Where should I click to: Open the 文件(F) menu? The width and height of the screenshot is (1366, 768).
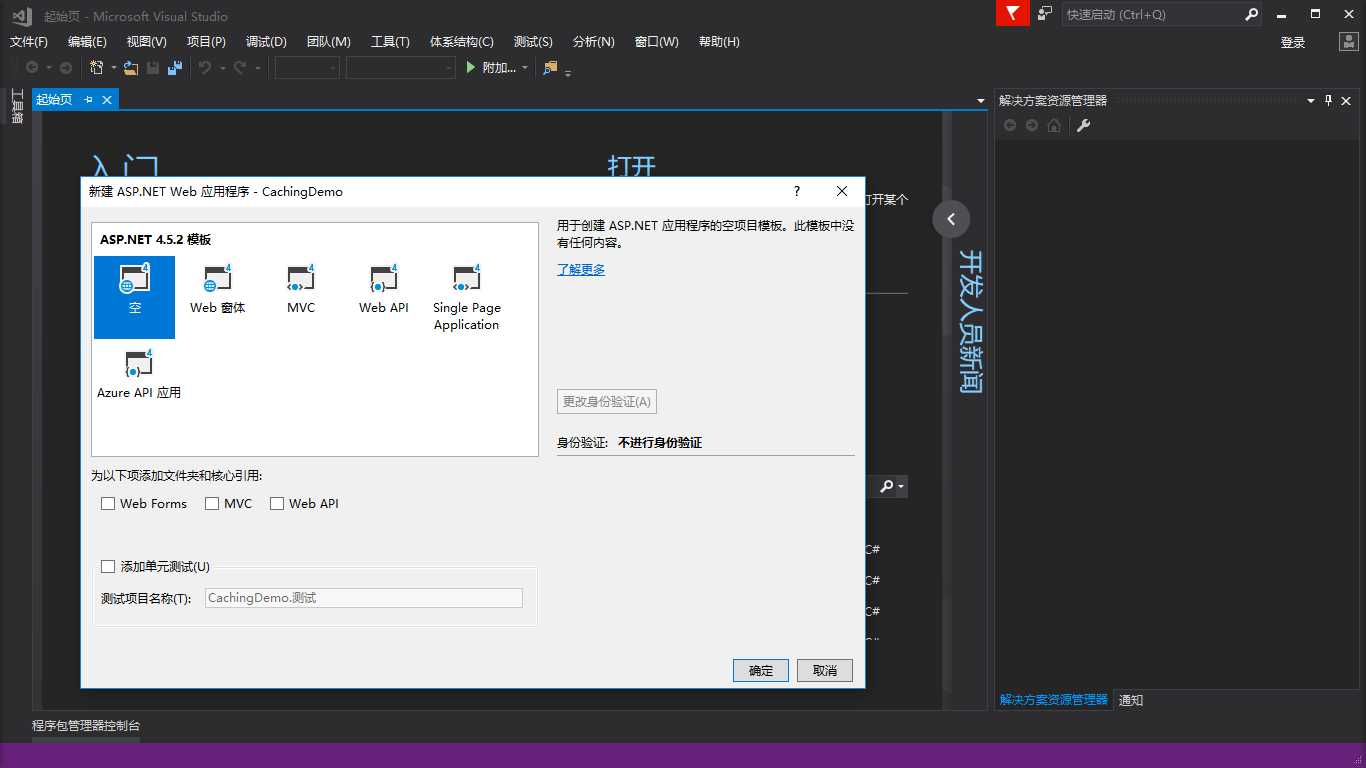click(x=29, y=42)
